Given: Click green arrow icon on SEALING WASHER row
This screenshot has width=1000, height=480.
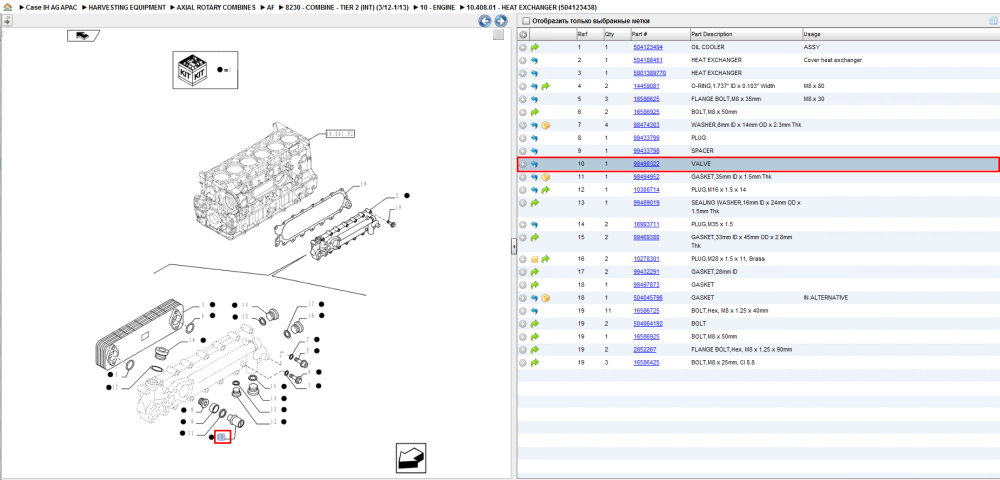Looking at the screenshot, I should [535, 203].
